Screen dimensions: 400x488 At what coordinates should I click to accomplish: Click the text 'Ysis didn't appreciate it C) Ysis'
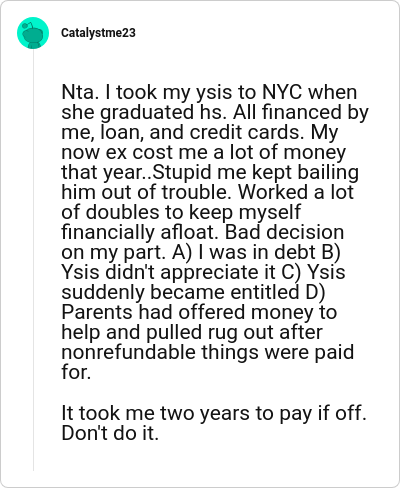(203, 272)
